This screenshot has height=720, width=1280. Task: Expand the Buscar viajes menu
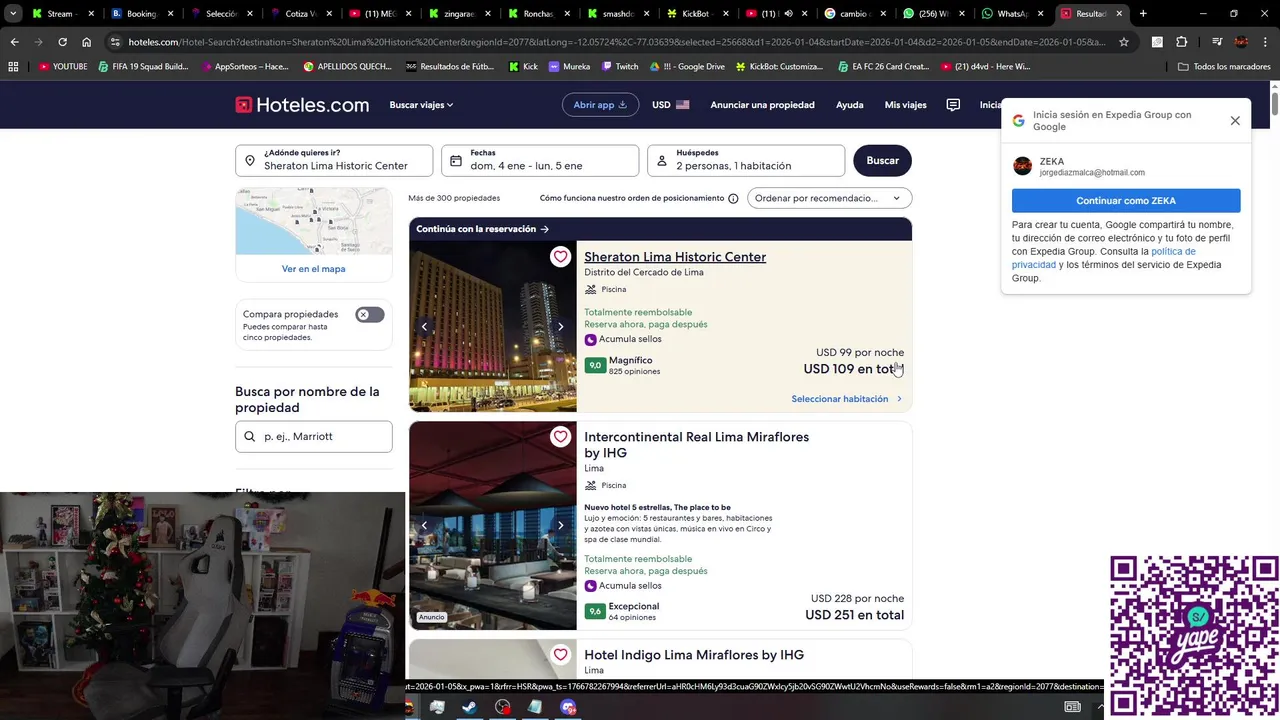(421, 105)
